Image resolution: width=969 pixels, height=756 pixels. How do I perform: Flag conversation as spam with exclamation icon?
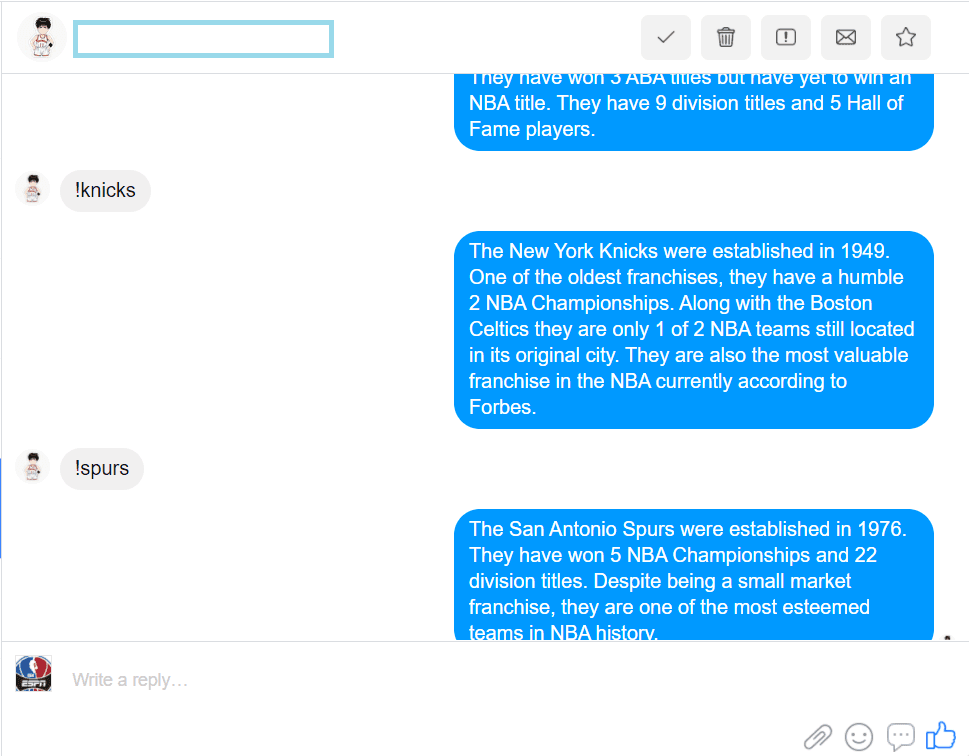click(x=786, y=38)
